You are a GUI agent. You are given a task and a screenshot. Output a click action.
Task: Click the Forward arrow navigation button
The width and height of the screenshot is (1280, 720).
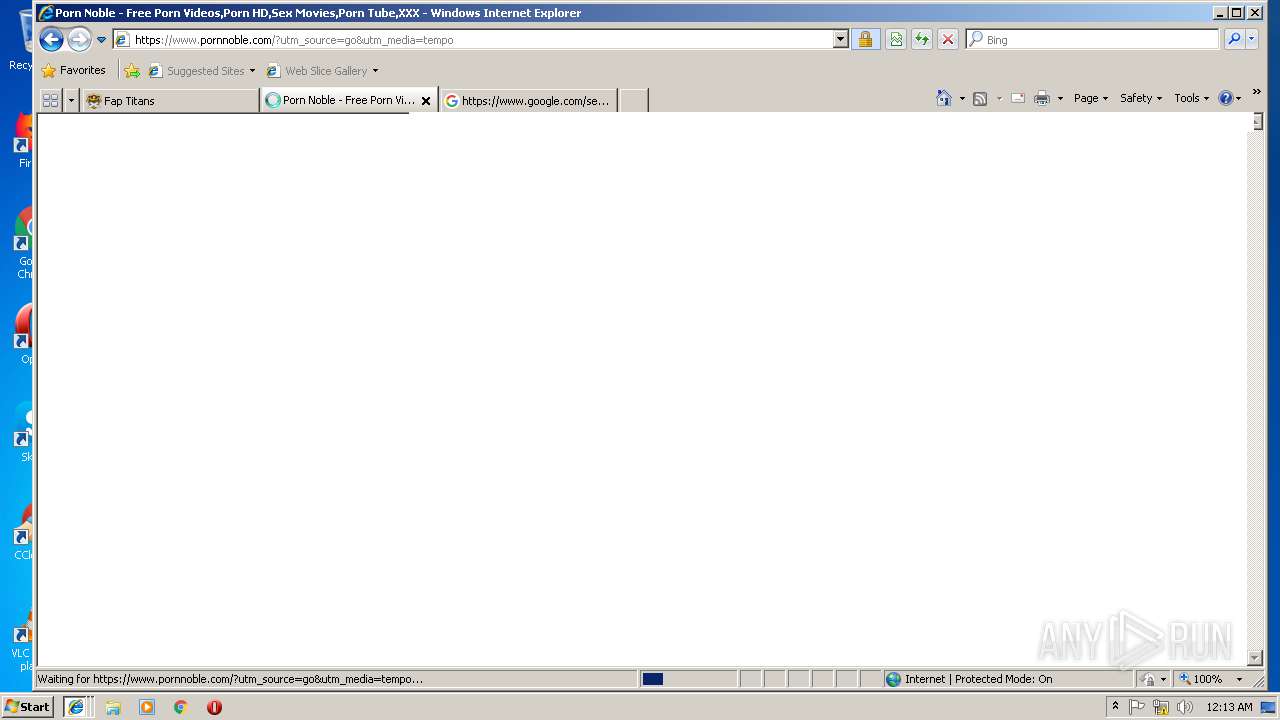pyautogui.click(x=79, y=40)
